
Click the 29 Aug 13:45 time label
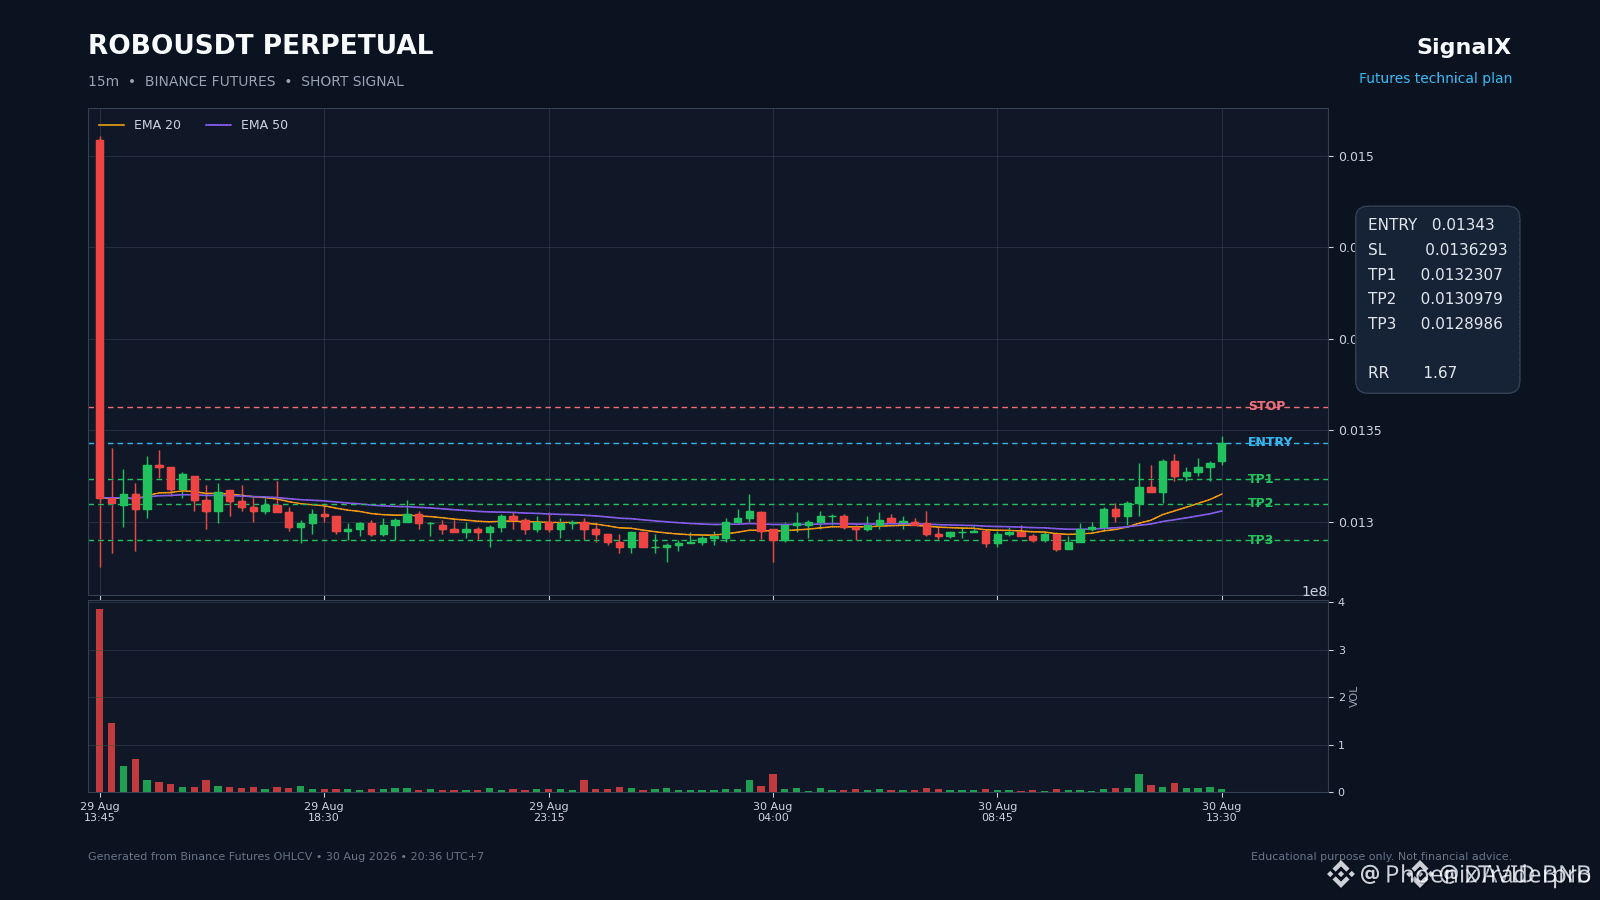point(100,812)
